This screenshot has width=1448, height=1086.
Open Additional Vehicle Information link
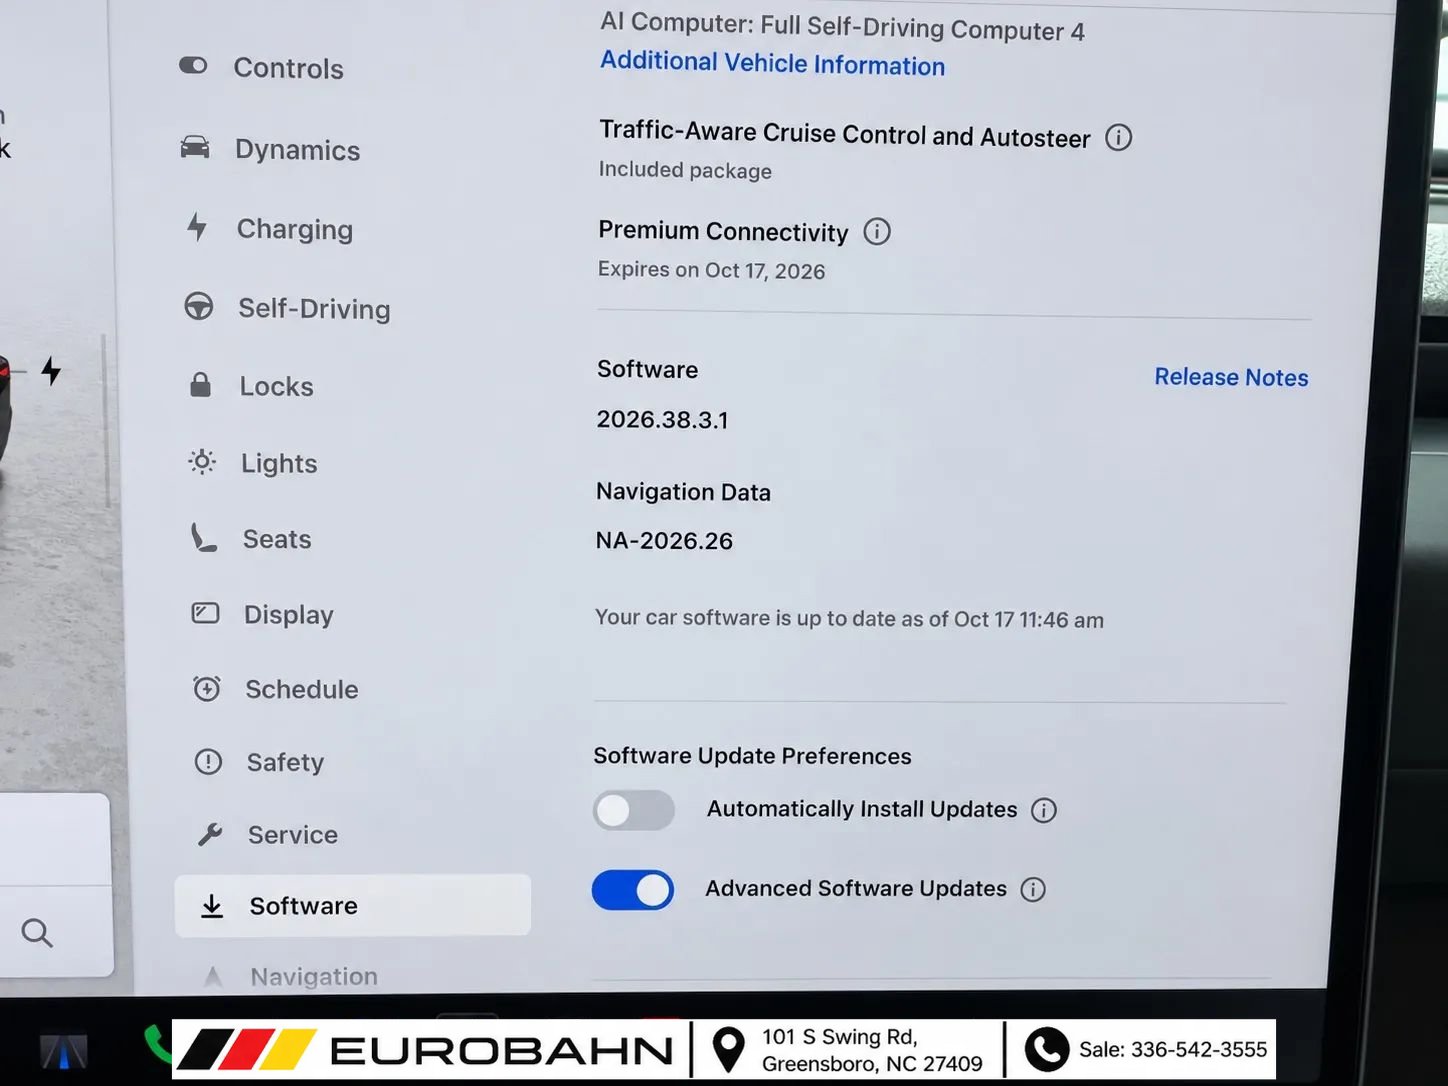pos(772,63)
